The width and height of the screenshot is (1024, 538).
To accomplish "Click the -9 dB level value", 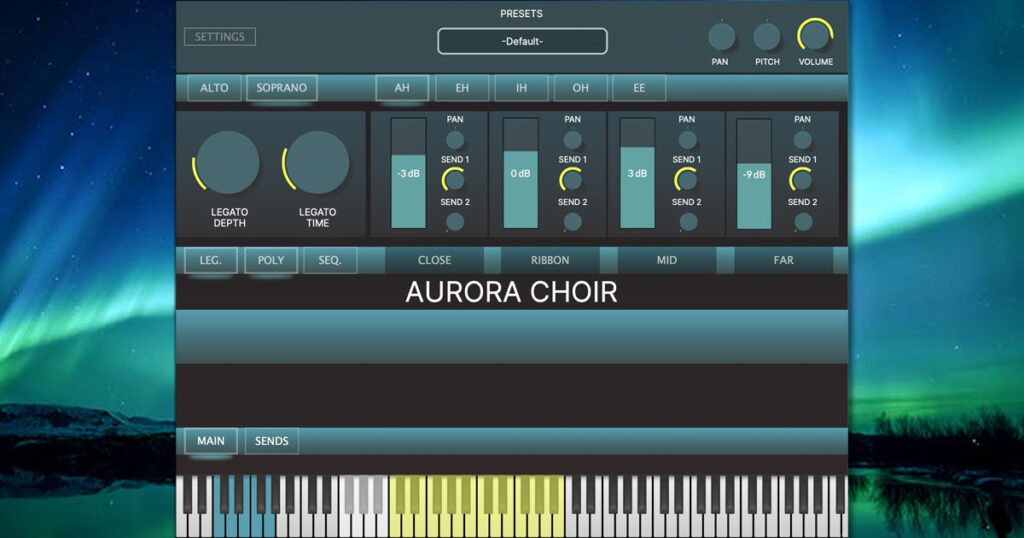I will pos(754,174).
